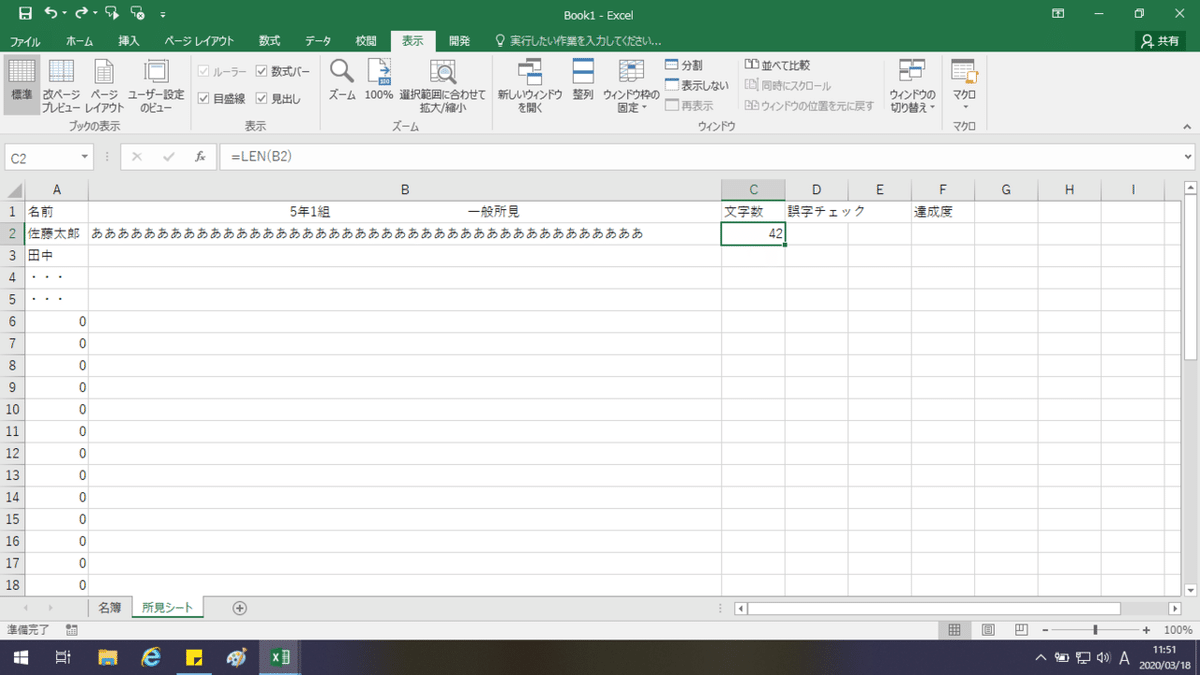
Task: Add a new sheet with plus icon
Action: coord(239,607)
